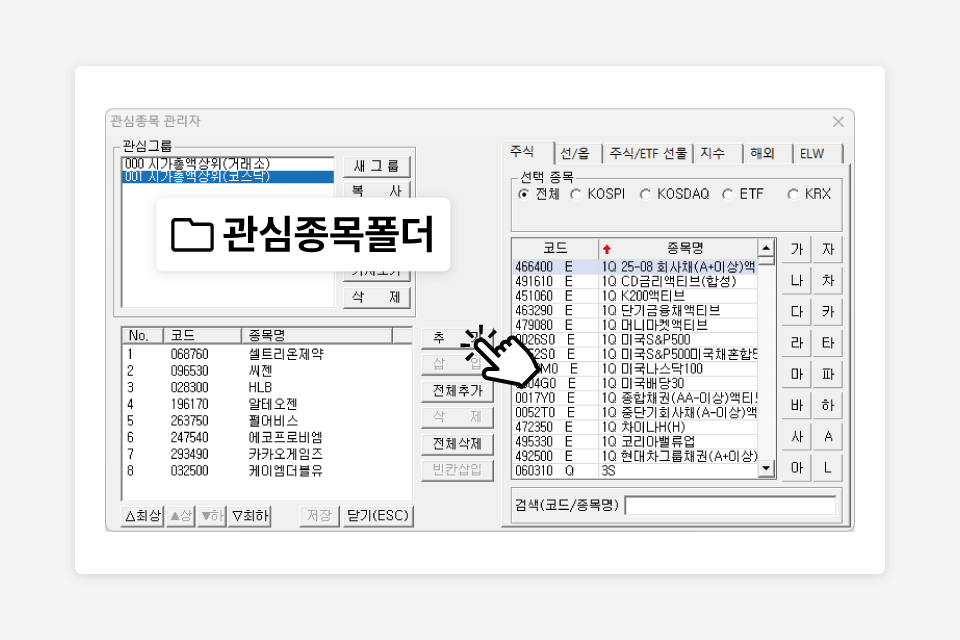
Task: Select the KOSPI radio button
Action: pyautogui.click(x=576, y=194)
